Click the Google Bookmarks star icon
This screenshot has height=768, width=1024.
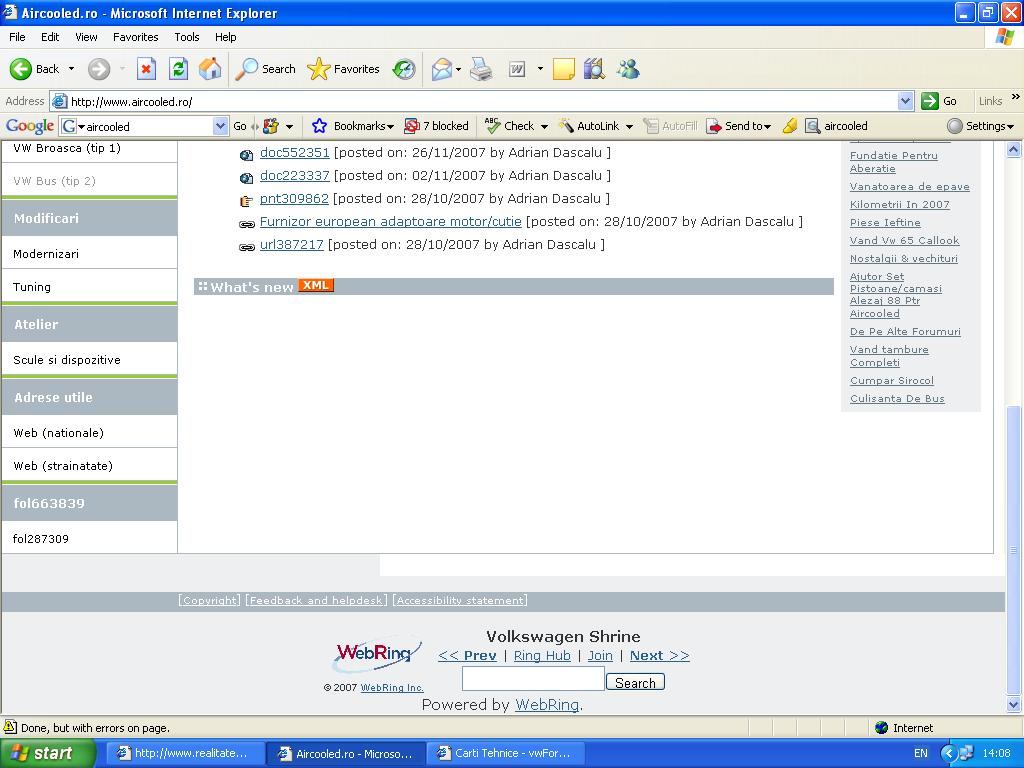coord(319,126)
